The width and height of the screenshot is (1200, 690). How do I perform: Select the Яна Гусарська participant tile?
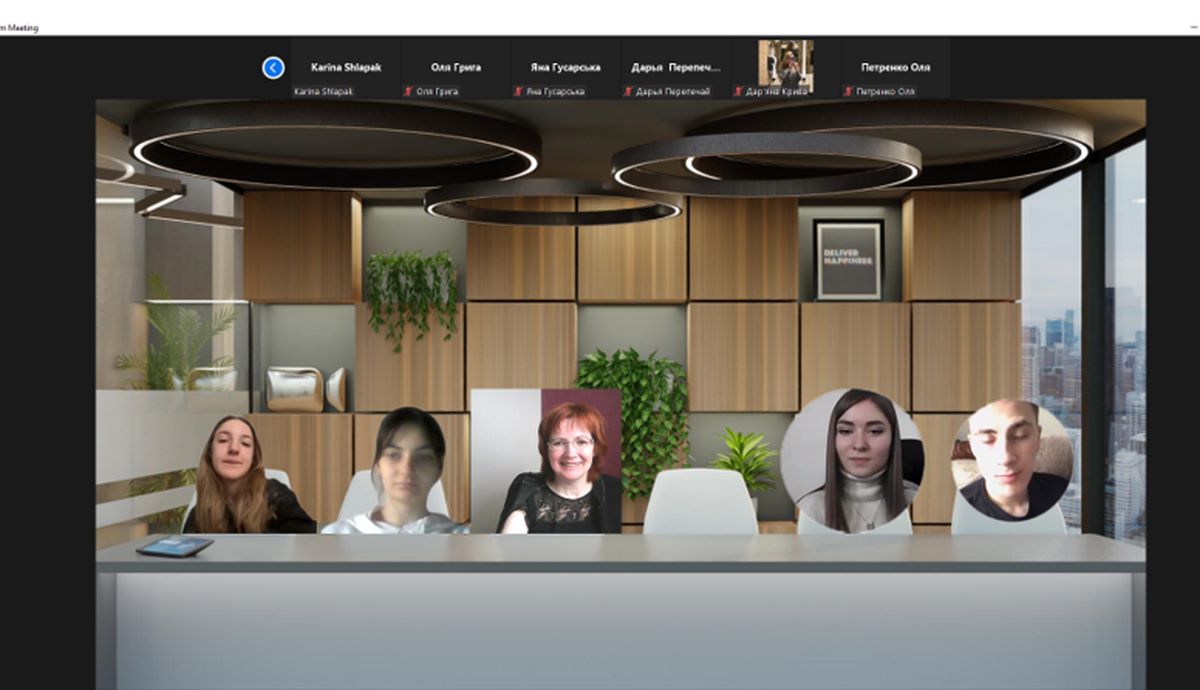click(x=565, y=68)
